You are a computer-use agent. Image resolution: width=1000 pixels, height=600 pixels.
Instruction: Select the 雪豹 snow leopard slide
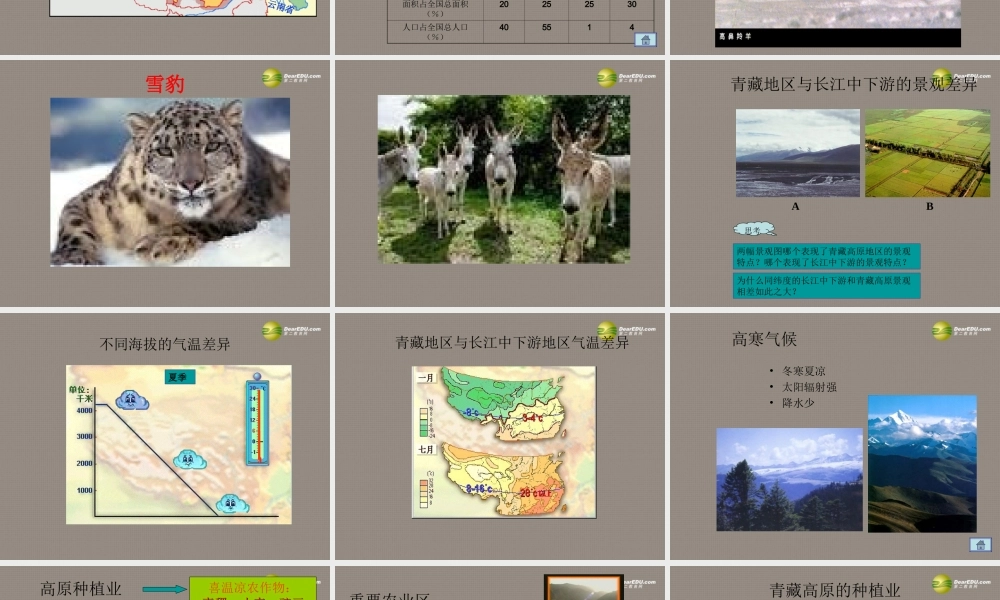point(165,183)
